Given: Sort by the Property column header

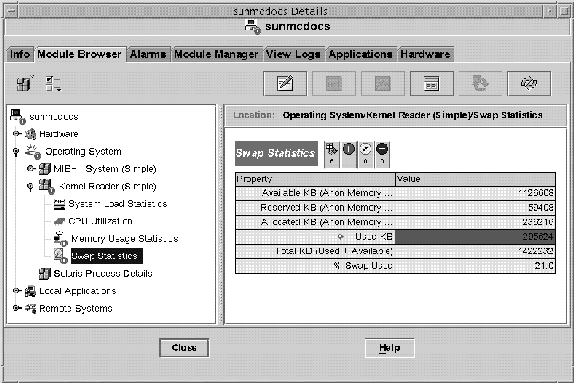Looking at the screenshot, I should click(315, 179).
